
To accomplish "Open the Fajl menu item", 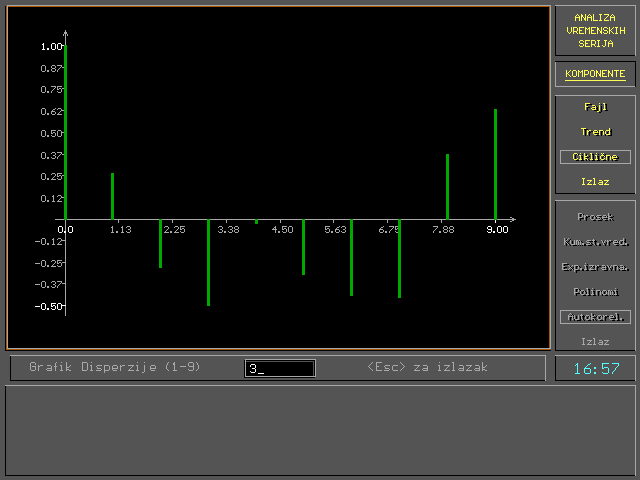I will 595,106.
